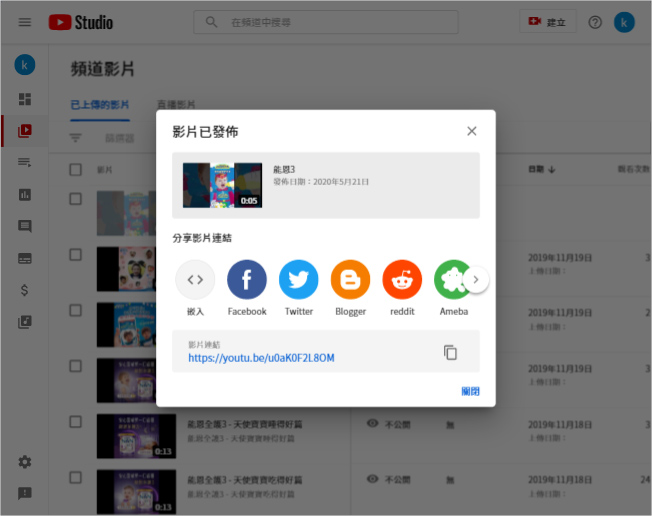Click the help question mark icon
This screenshot has width=652, height=516.
point(595,22)
